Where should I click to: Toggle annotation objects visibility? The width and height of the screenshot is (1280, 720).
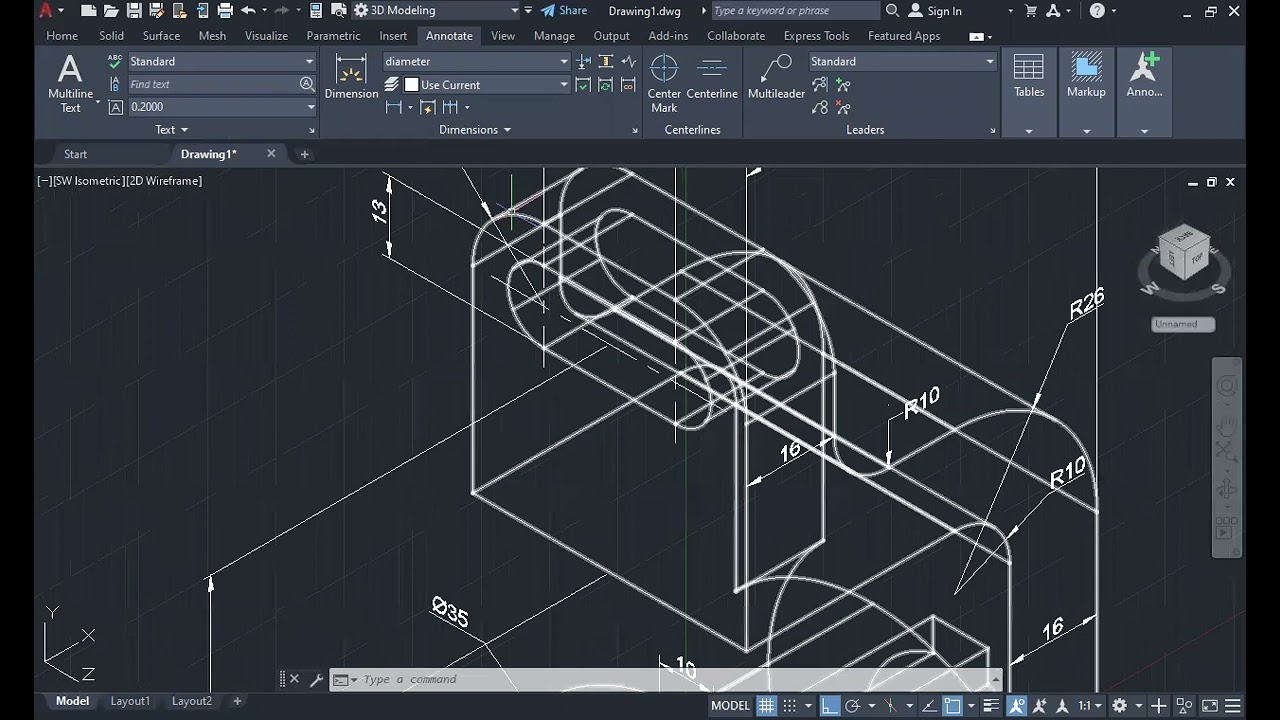point(1017,706)
